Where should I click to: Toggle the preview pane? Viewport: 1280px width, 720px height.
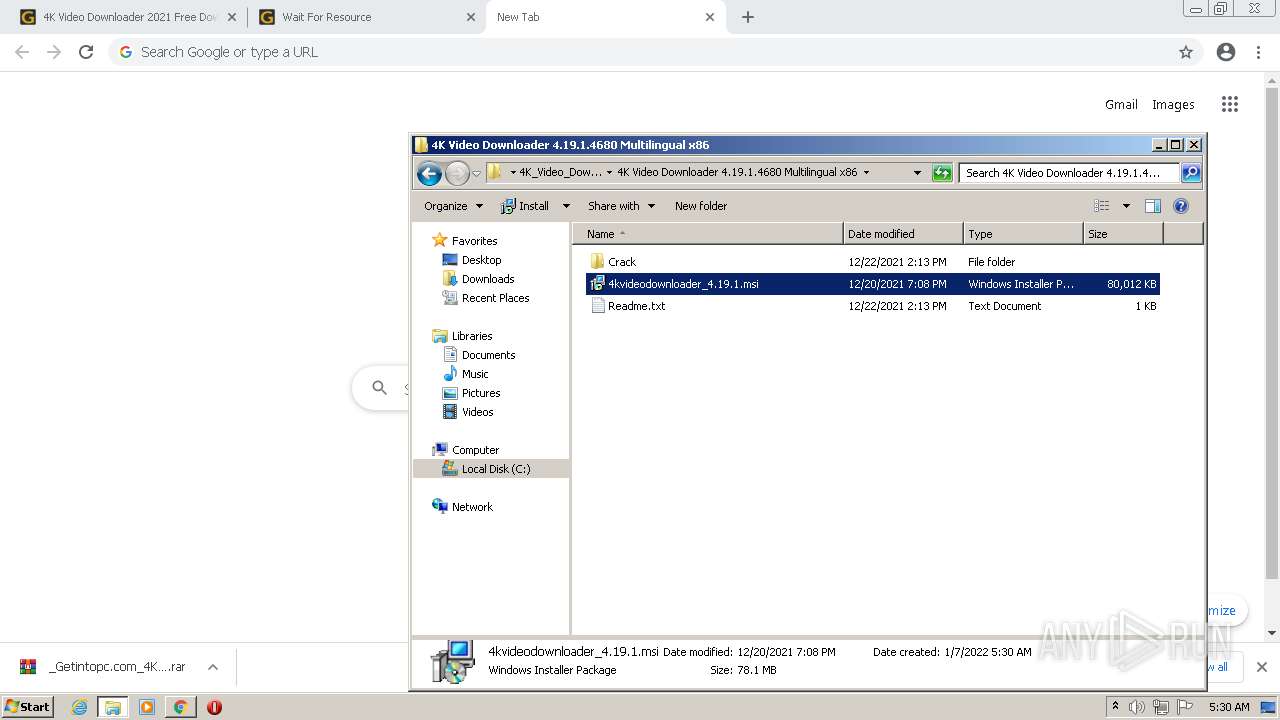1153,206
